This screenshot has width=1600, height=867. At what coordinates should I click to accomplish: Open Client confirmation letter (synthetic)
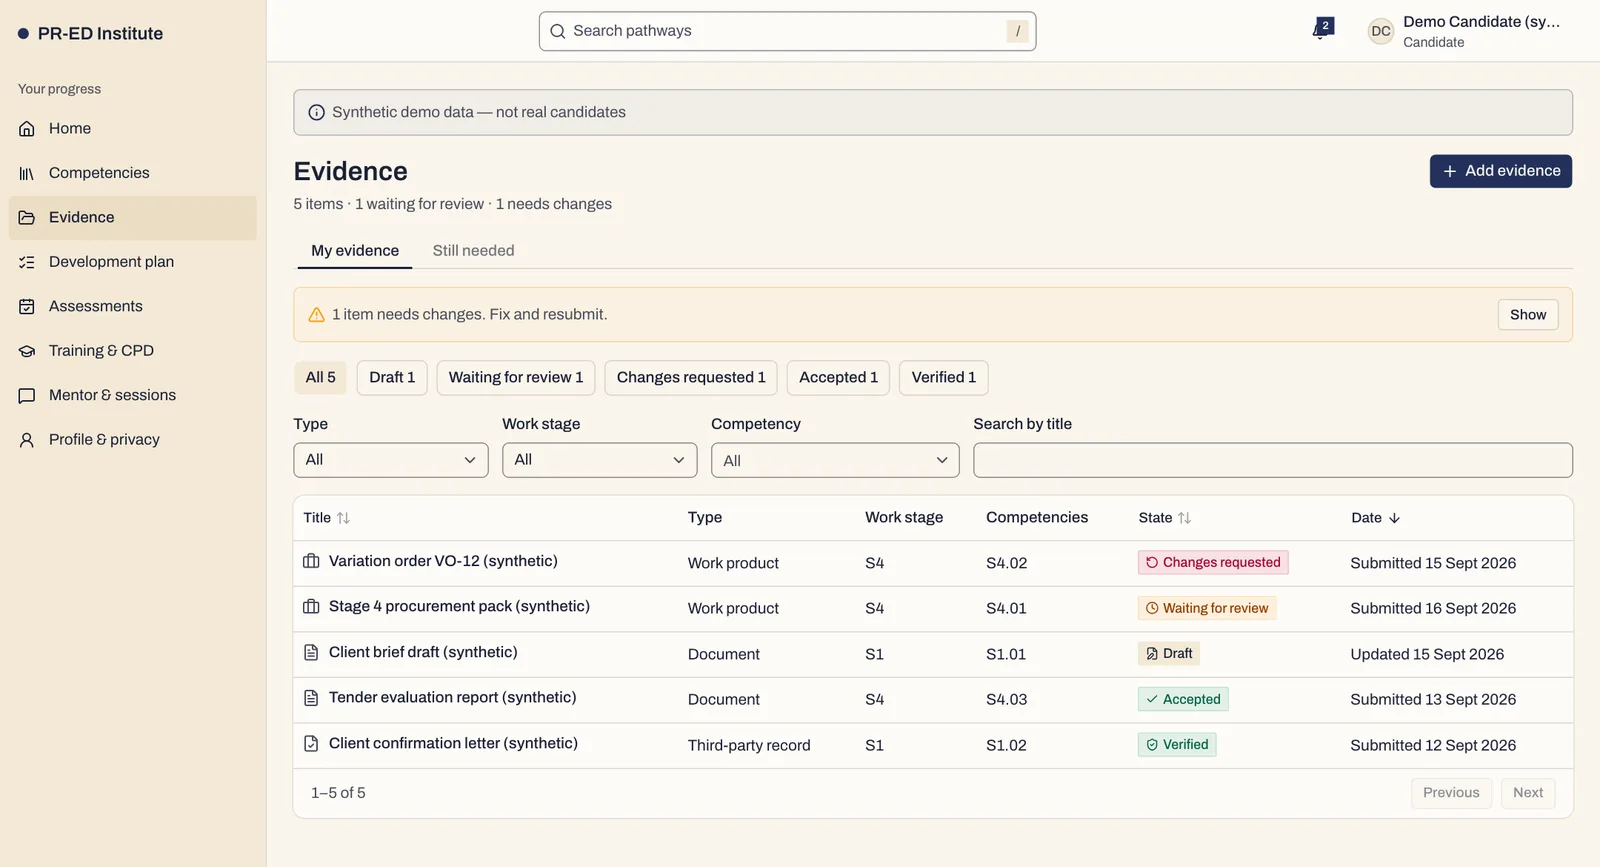pos(453,744)
